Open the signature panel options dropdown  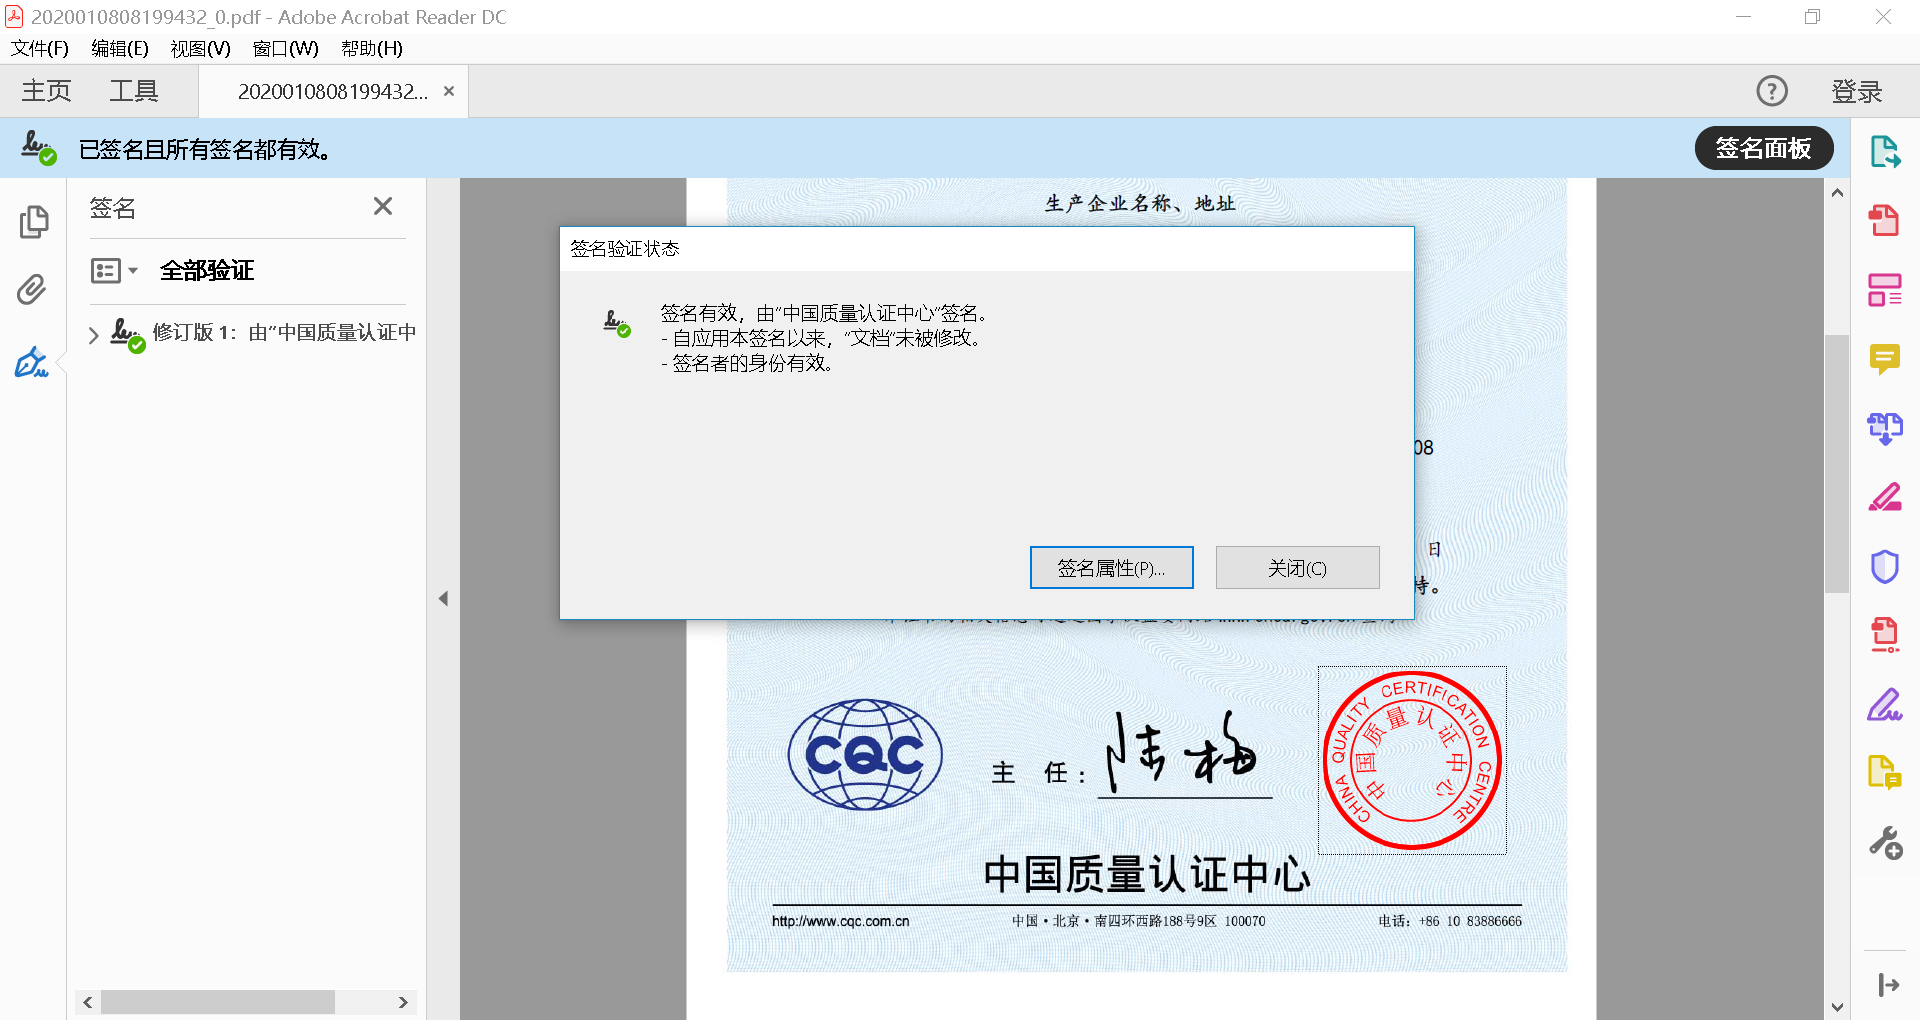click(x=115, y=270)
